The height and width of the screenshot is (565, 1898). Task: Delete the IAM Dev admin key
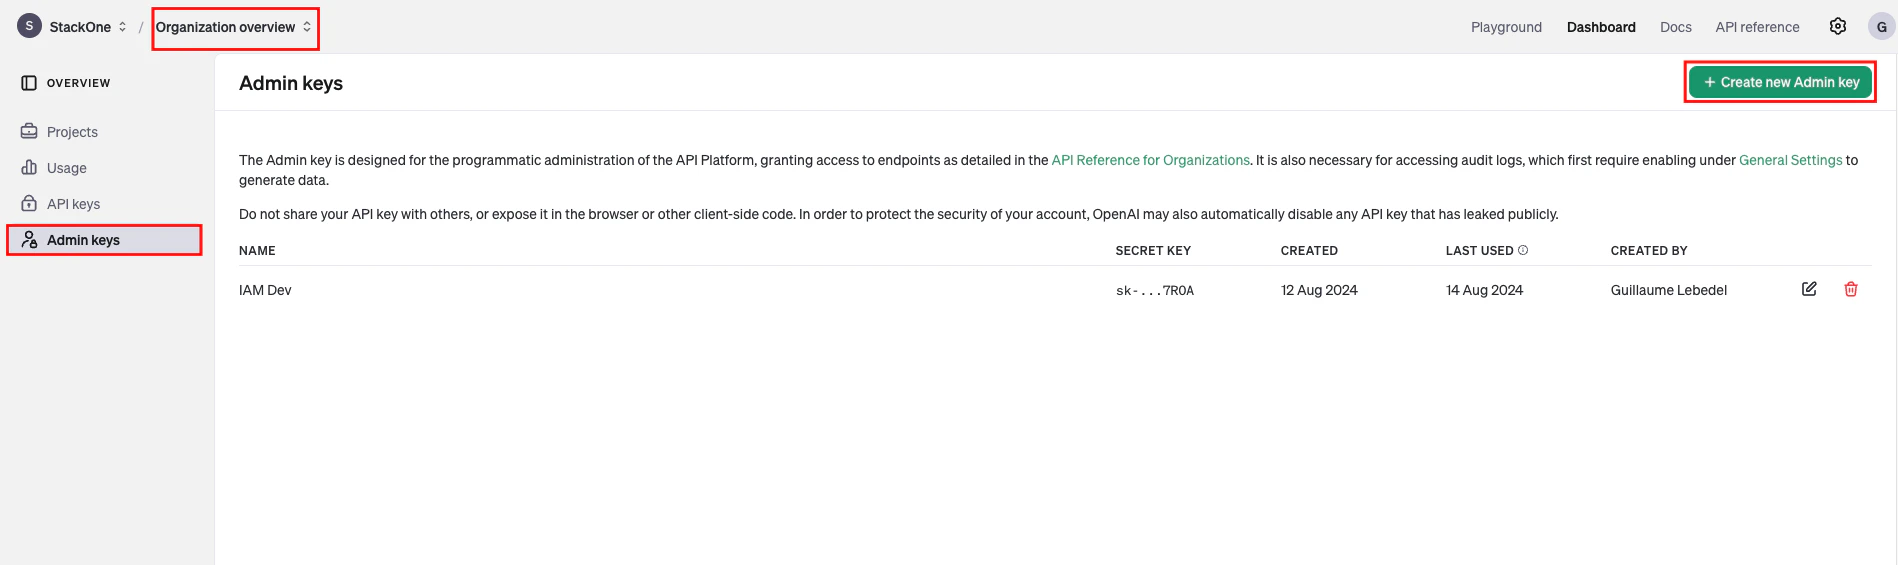tap(1851, 289)
